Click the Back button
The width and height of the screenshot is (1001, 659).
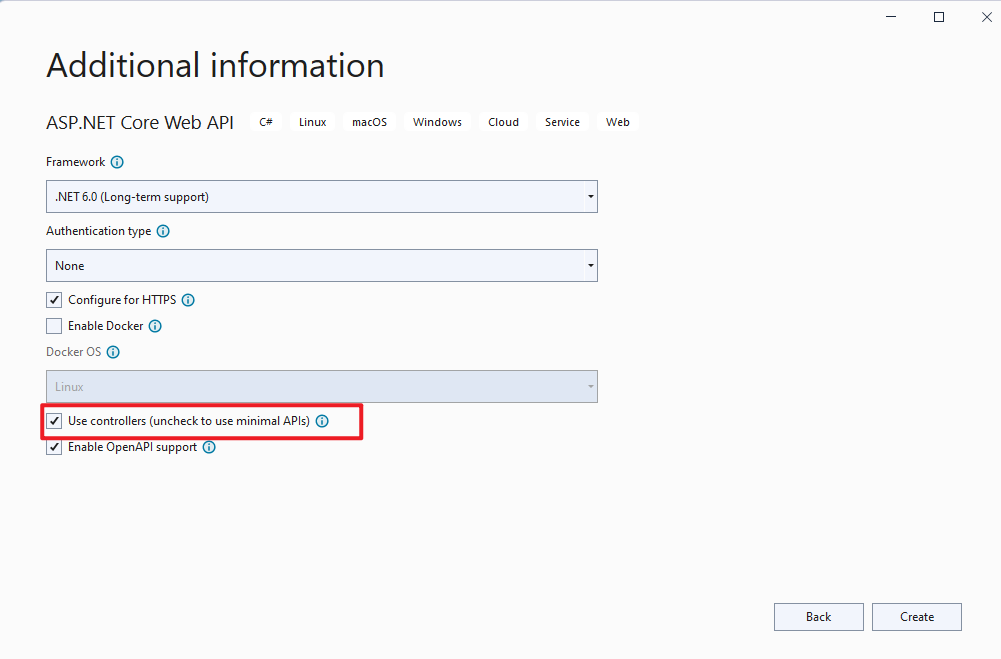(x=818, y=617)
